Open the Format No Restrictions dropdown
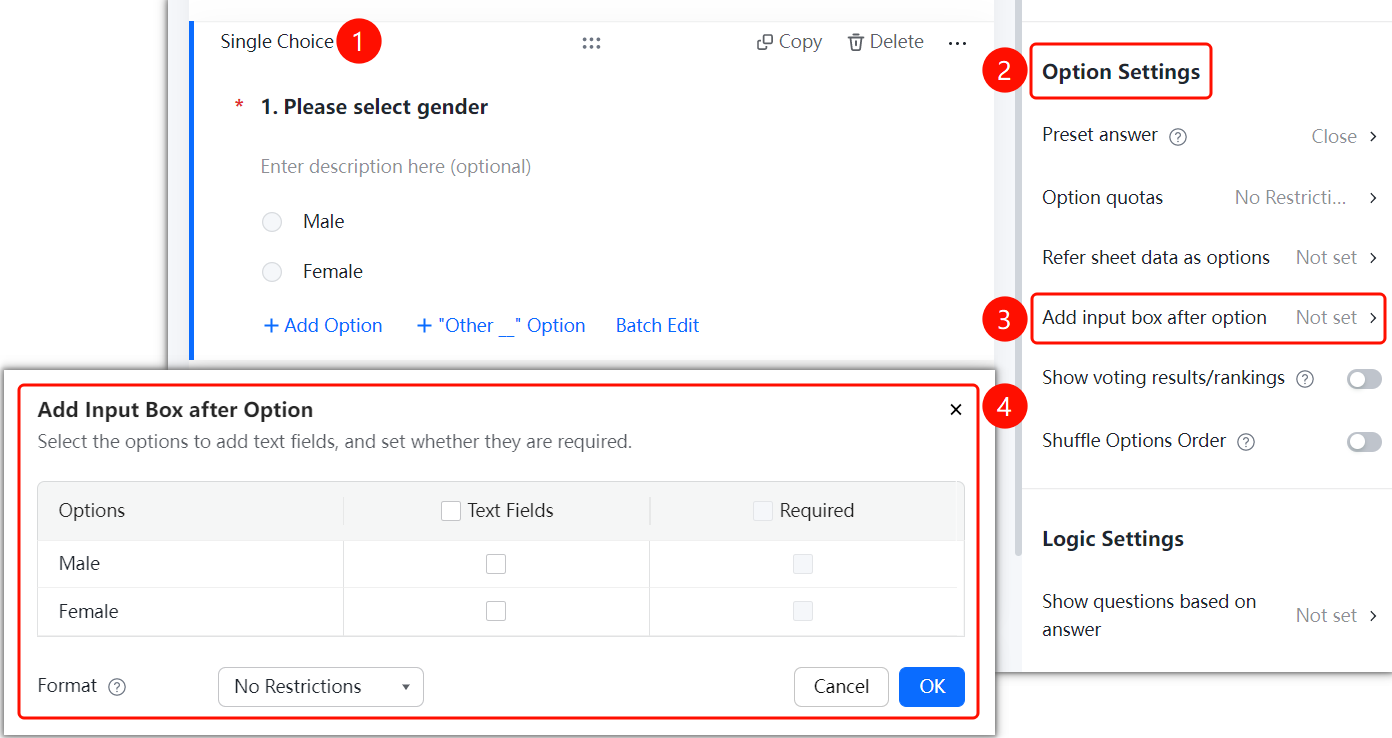 321,687
